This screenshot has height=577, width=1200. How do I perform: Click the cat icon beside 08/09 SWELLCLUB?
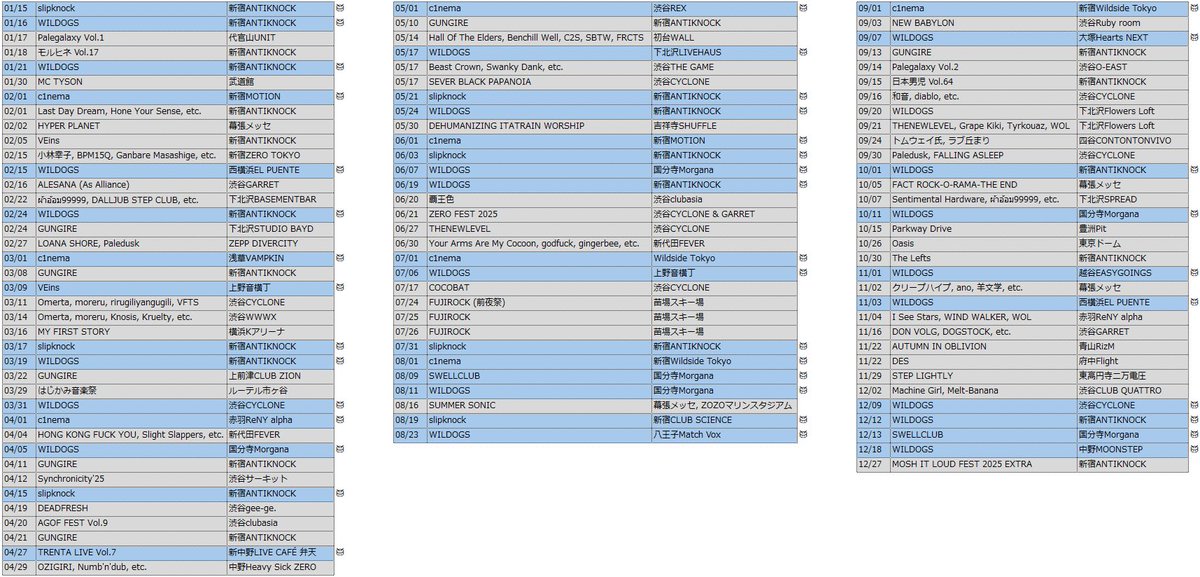(x=803, y=376)
